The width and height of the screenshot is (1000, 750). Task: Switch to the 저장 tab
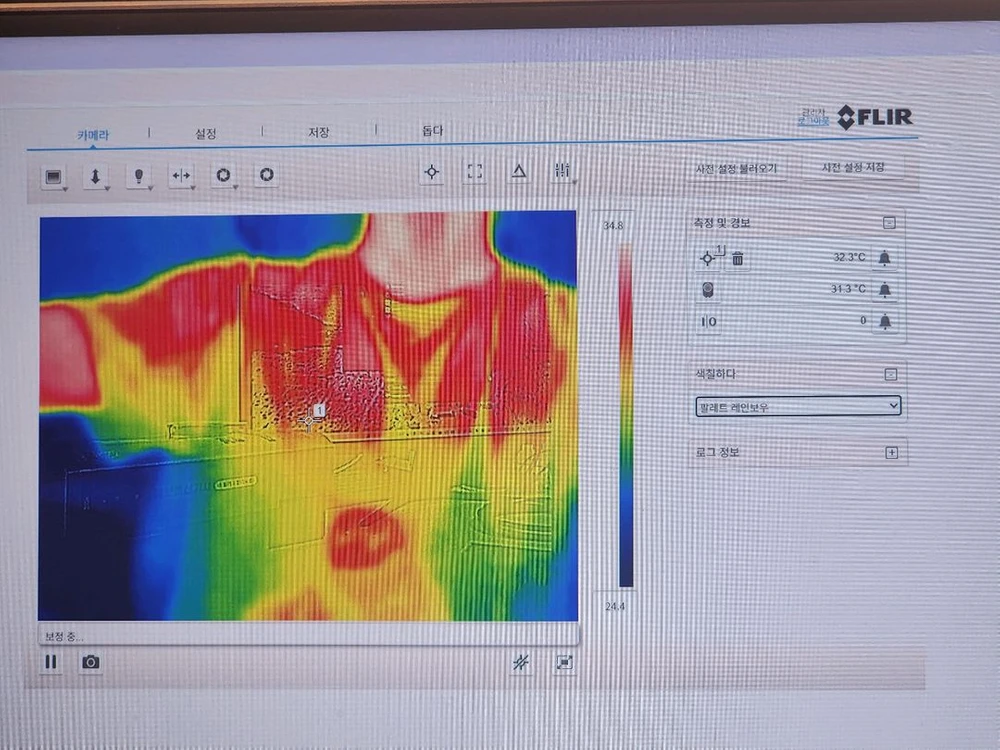pos(318,132)
